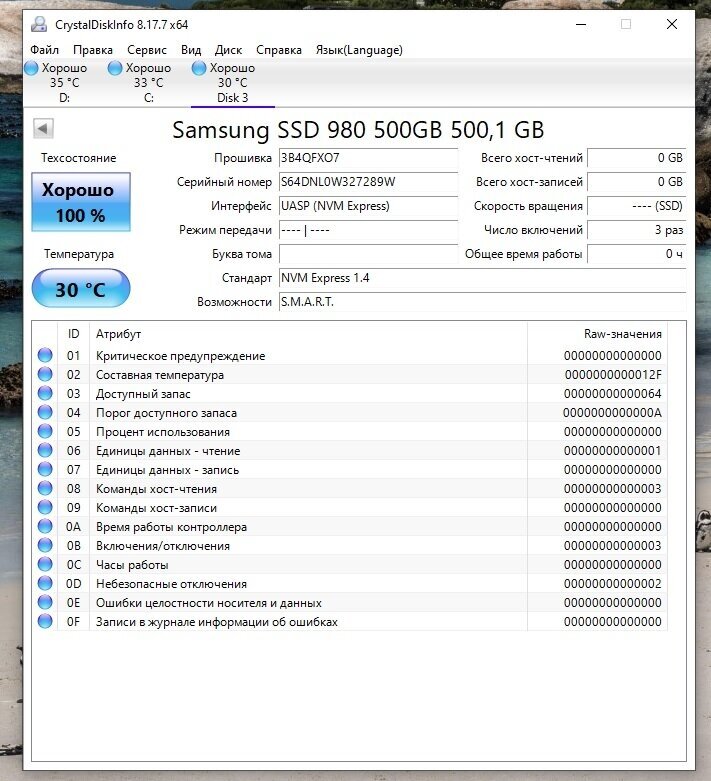Click status orb for Команды хост-чтения
This screenshot has width=711, height=781.
pos(45,488)
